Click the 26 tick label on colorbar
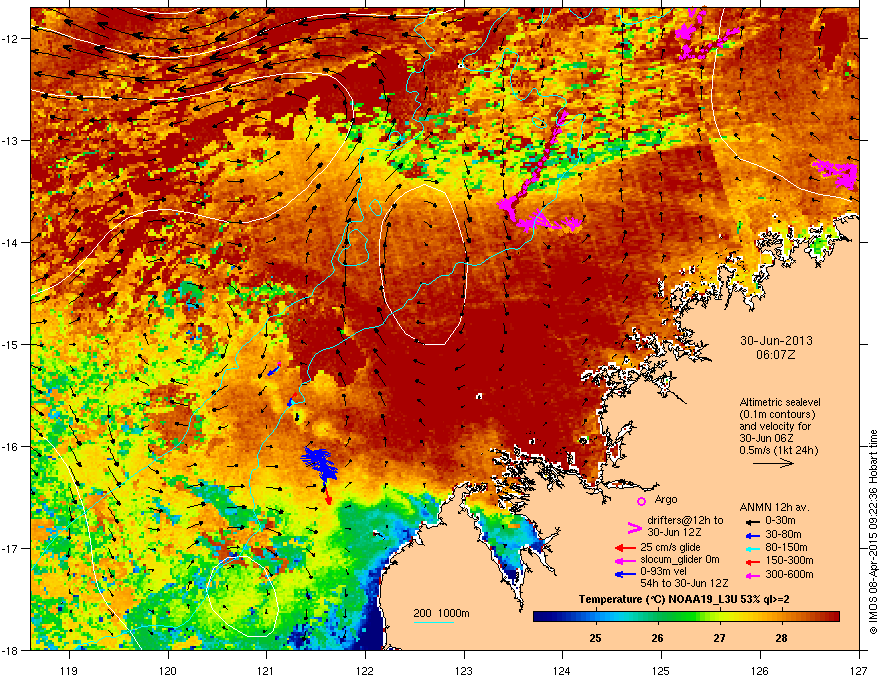Image resolution: width=880 pixels, height=680 pixels. [658, 638]
